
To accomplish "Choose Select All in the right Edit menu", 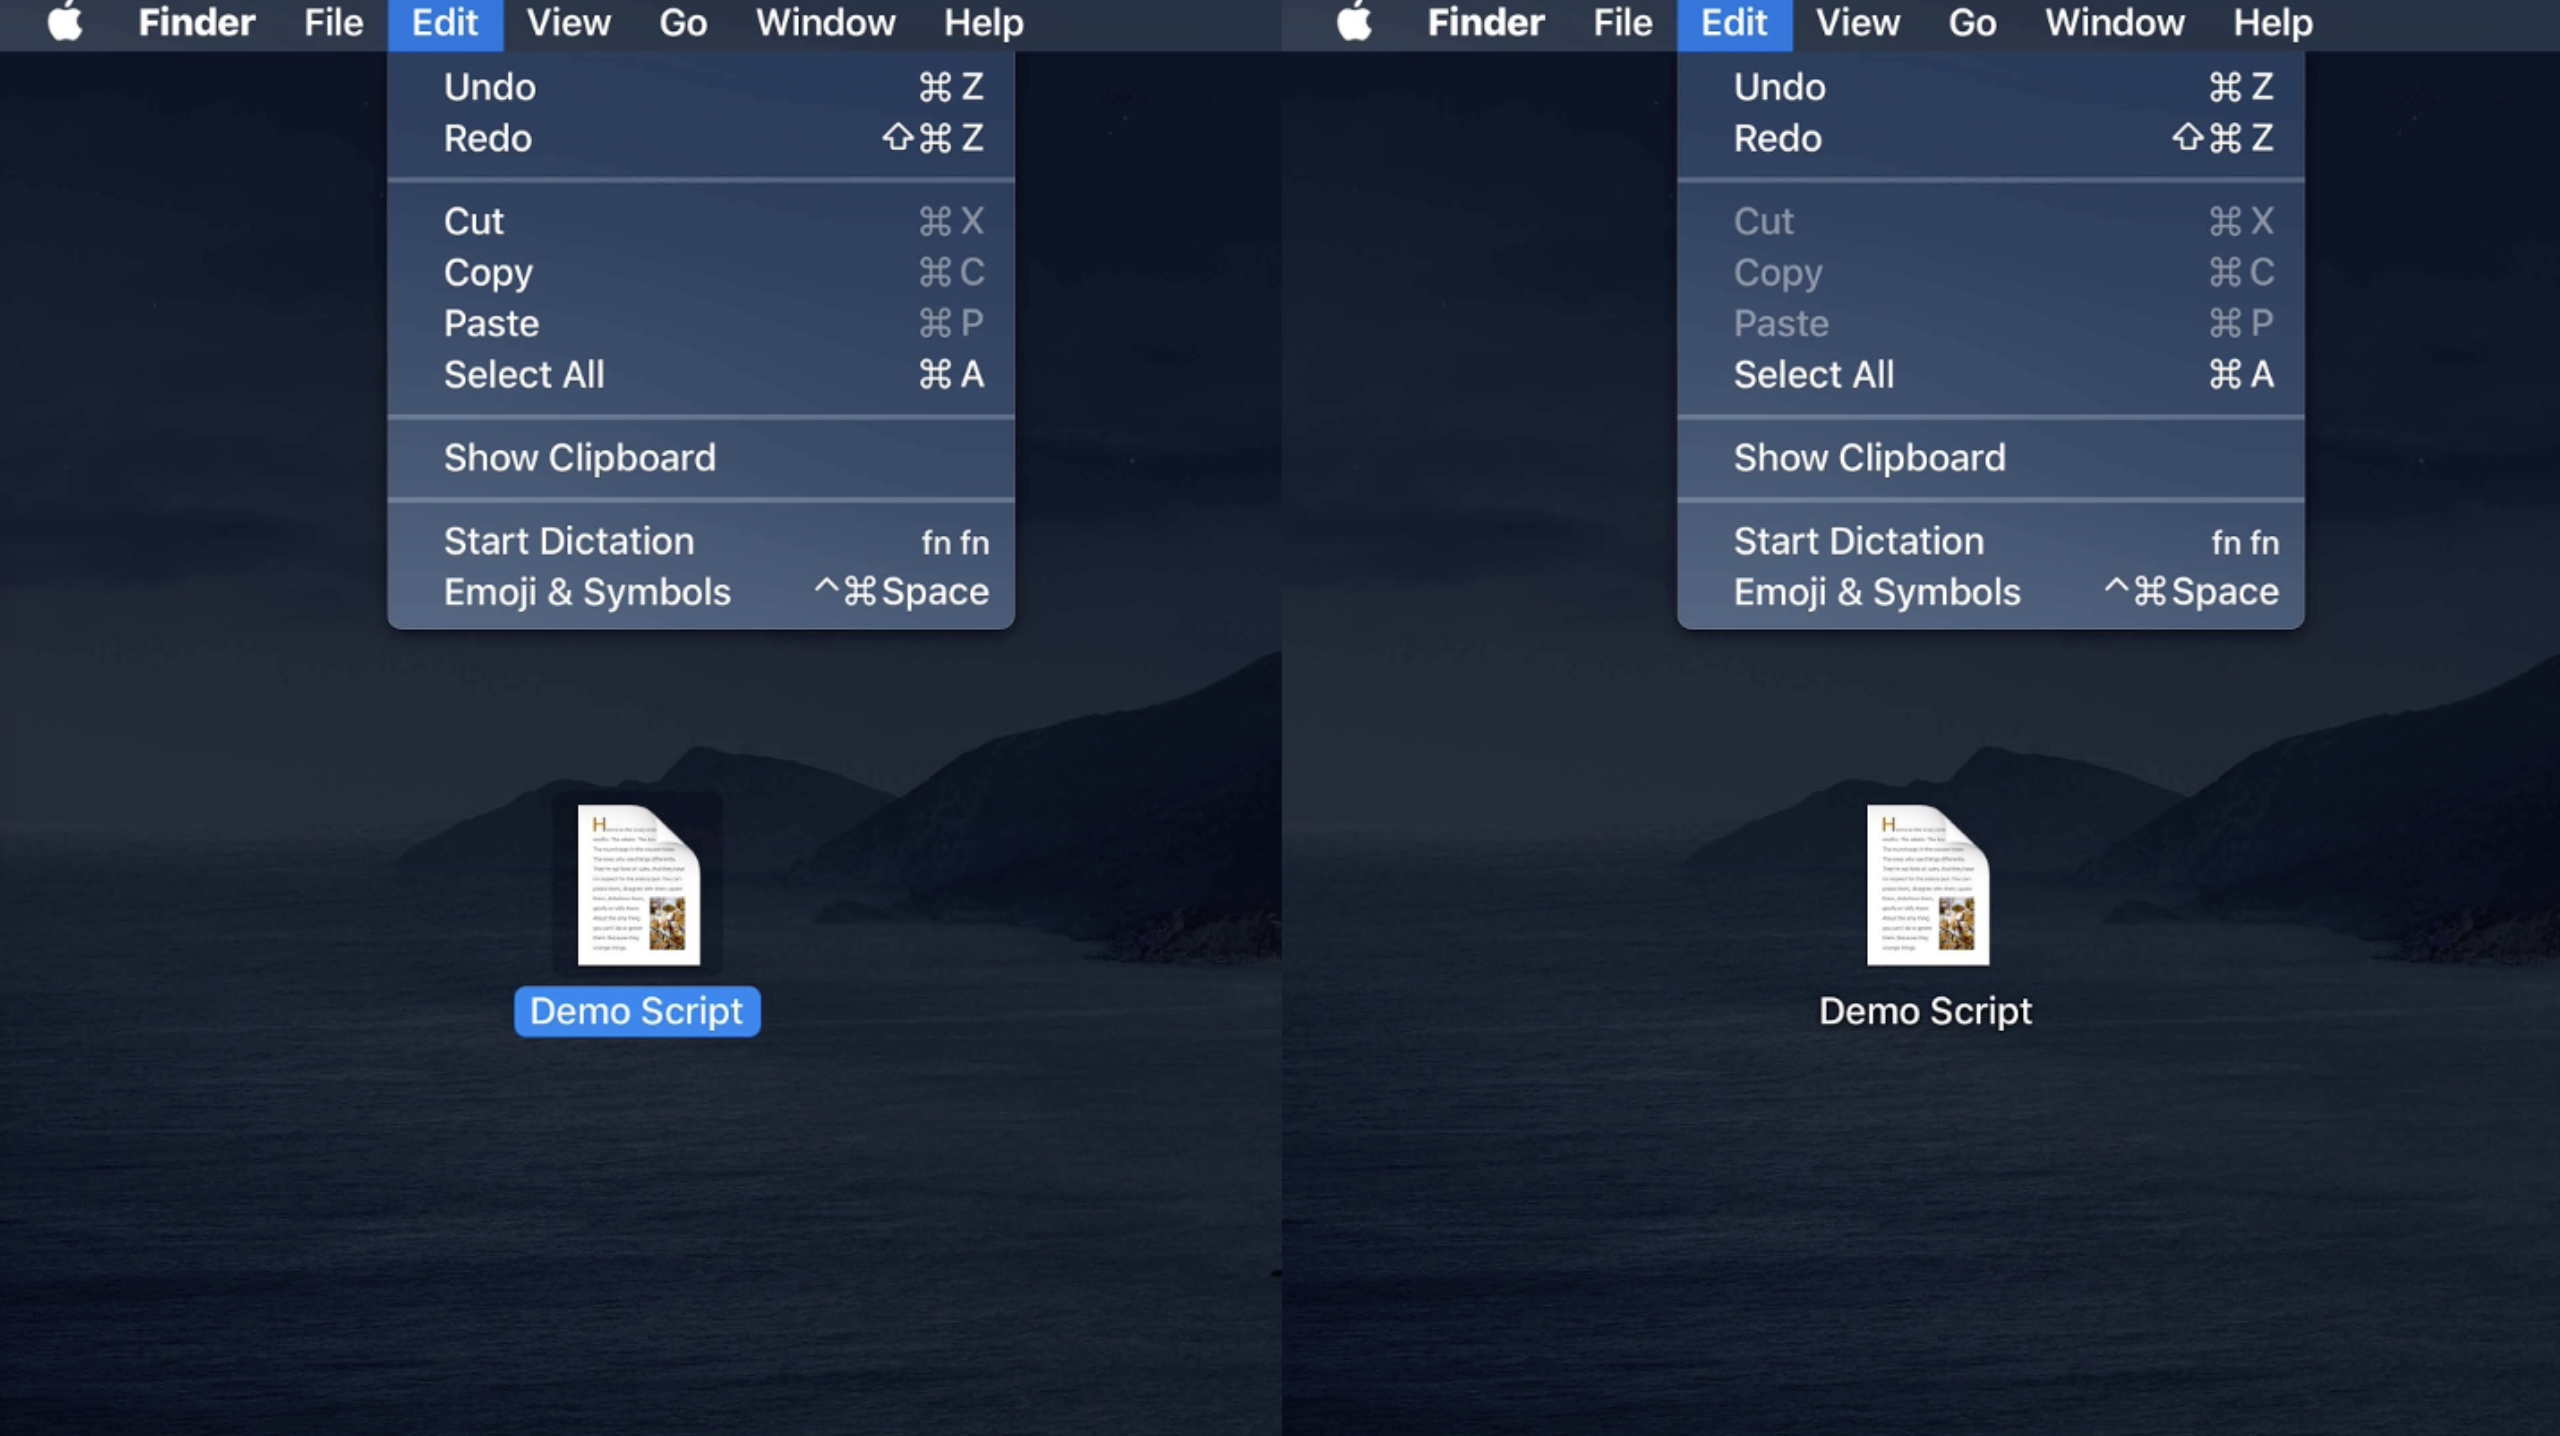I will click(x=1813, y=374).
